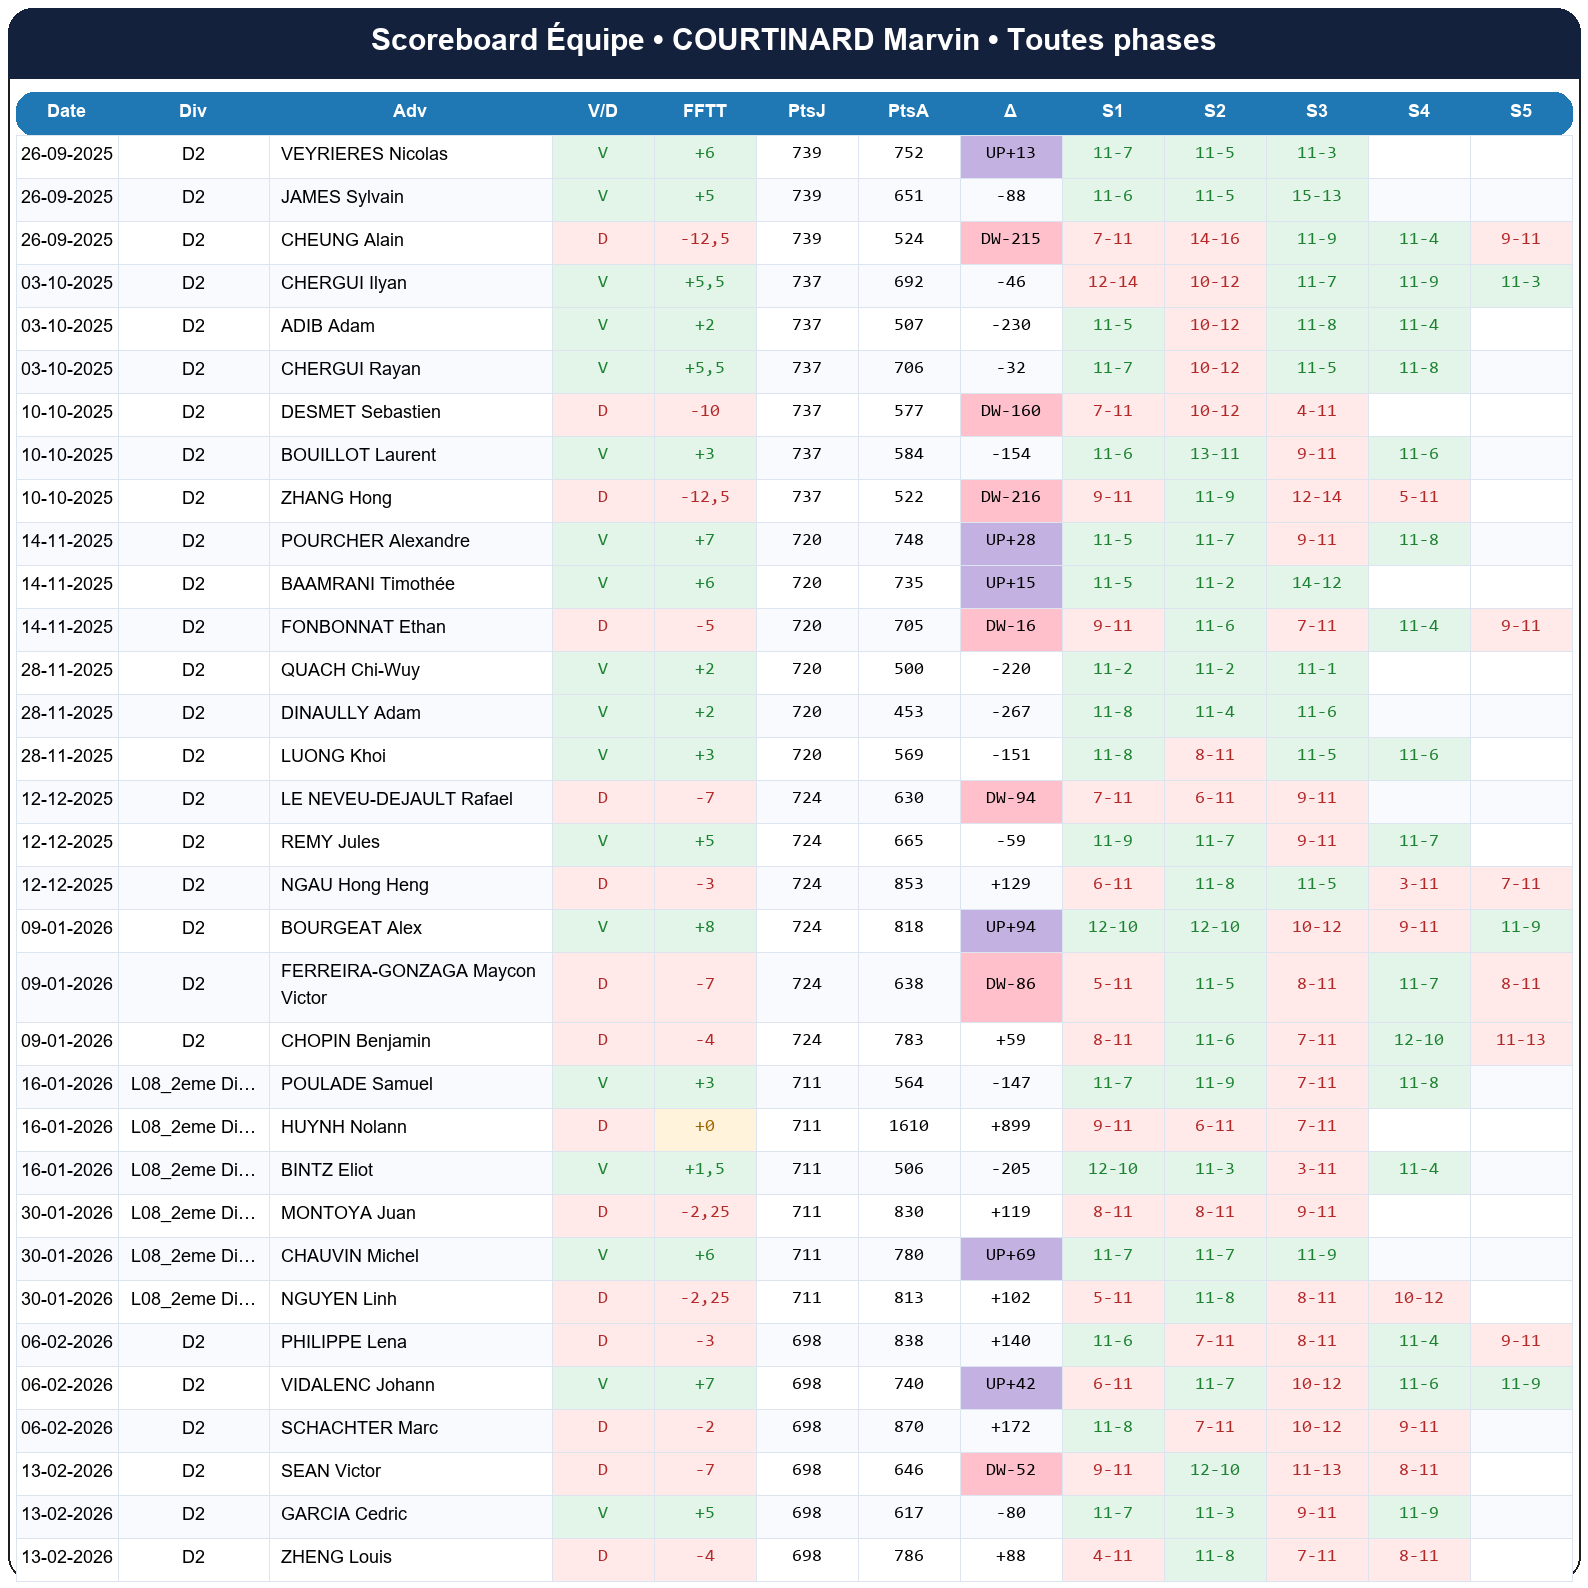Sort by the Adv column header
The height and width of the screenshot is (1588, 1588).
coord(409,111)
